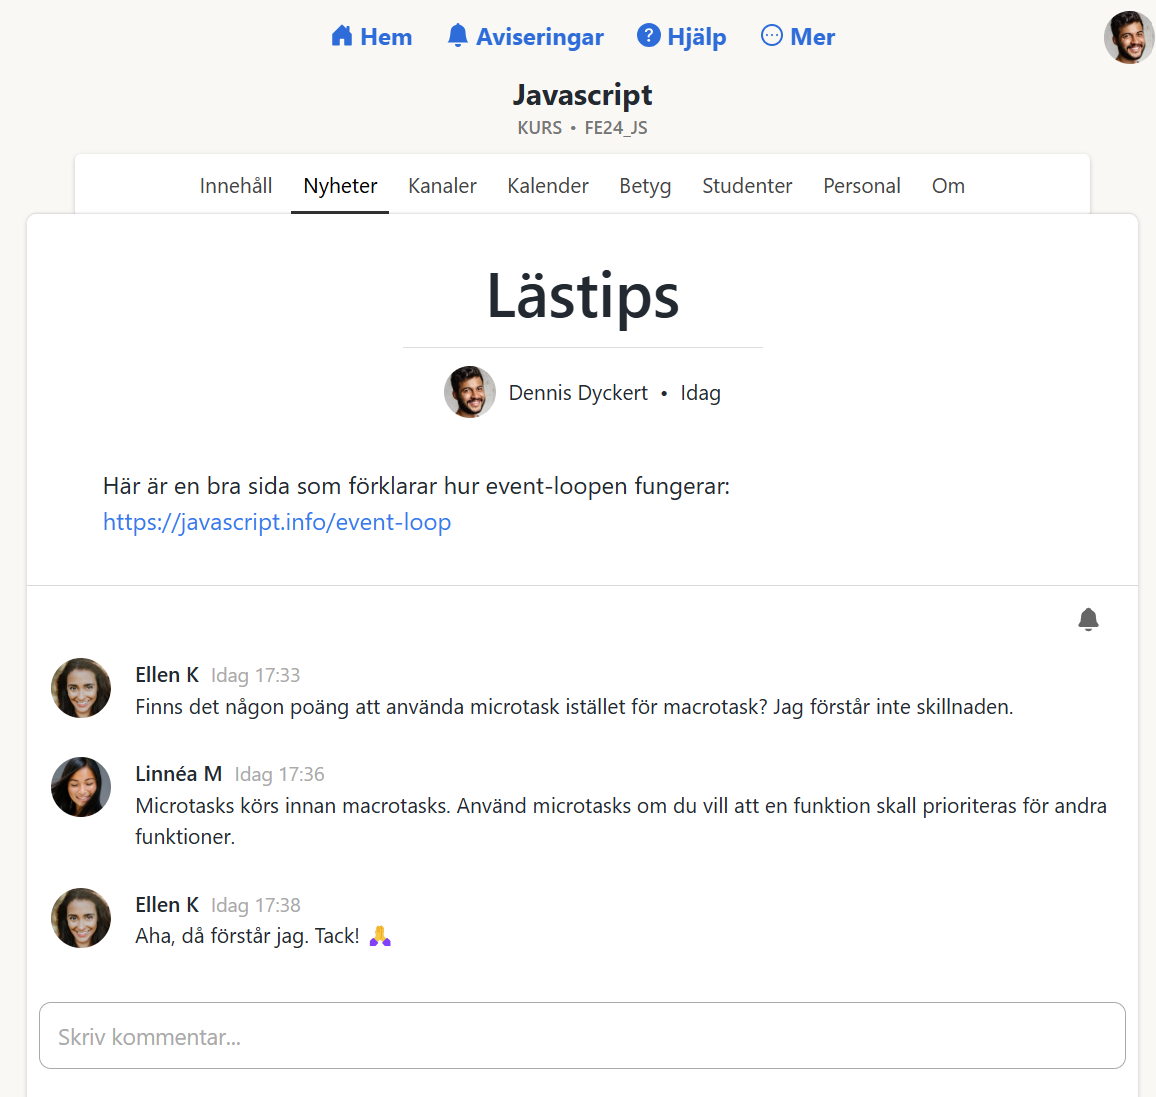
Task: Click Ellen K's avatar on the Tack comment
Action: point(81,918)
